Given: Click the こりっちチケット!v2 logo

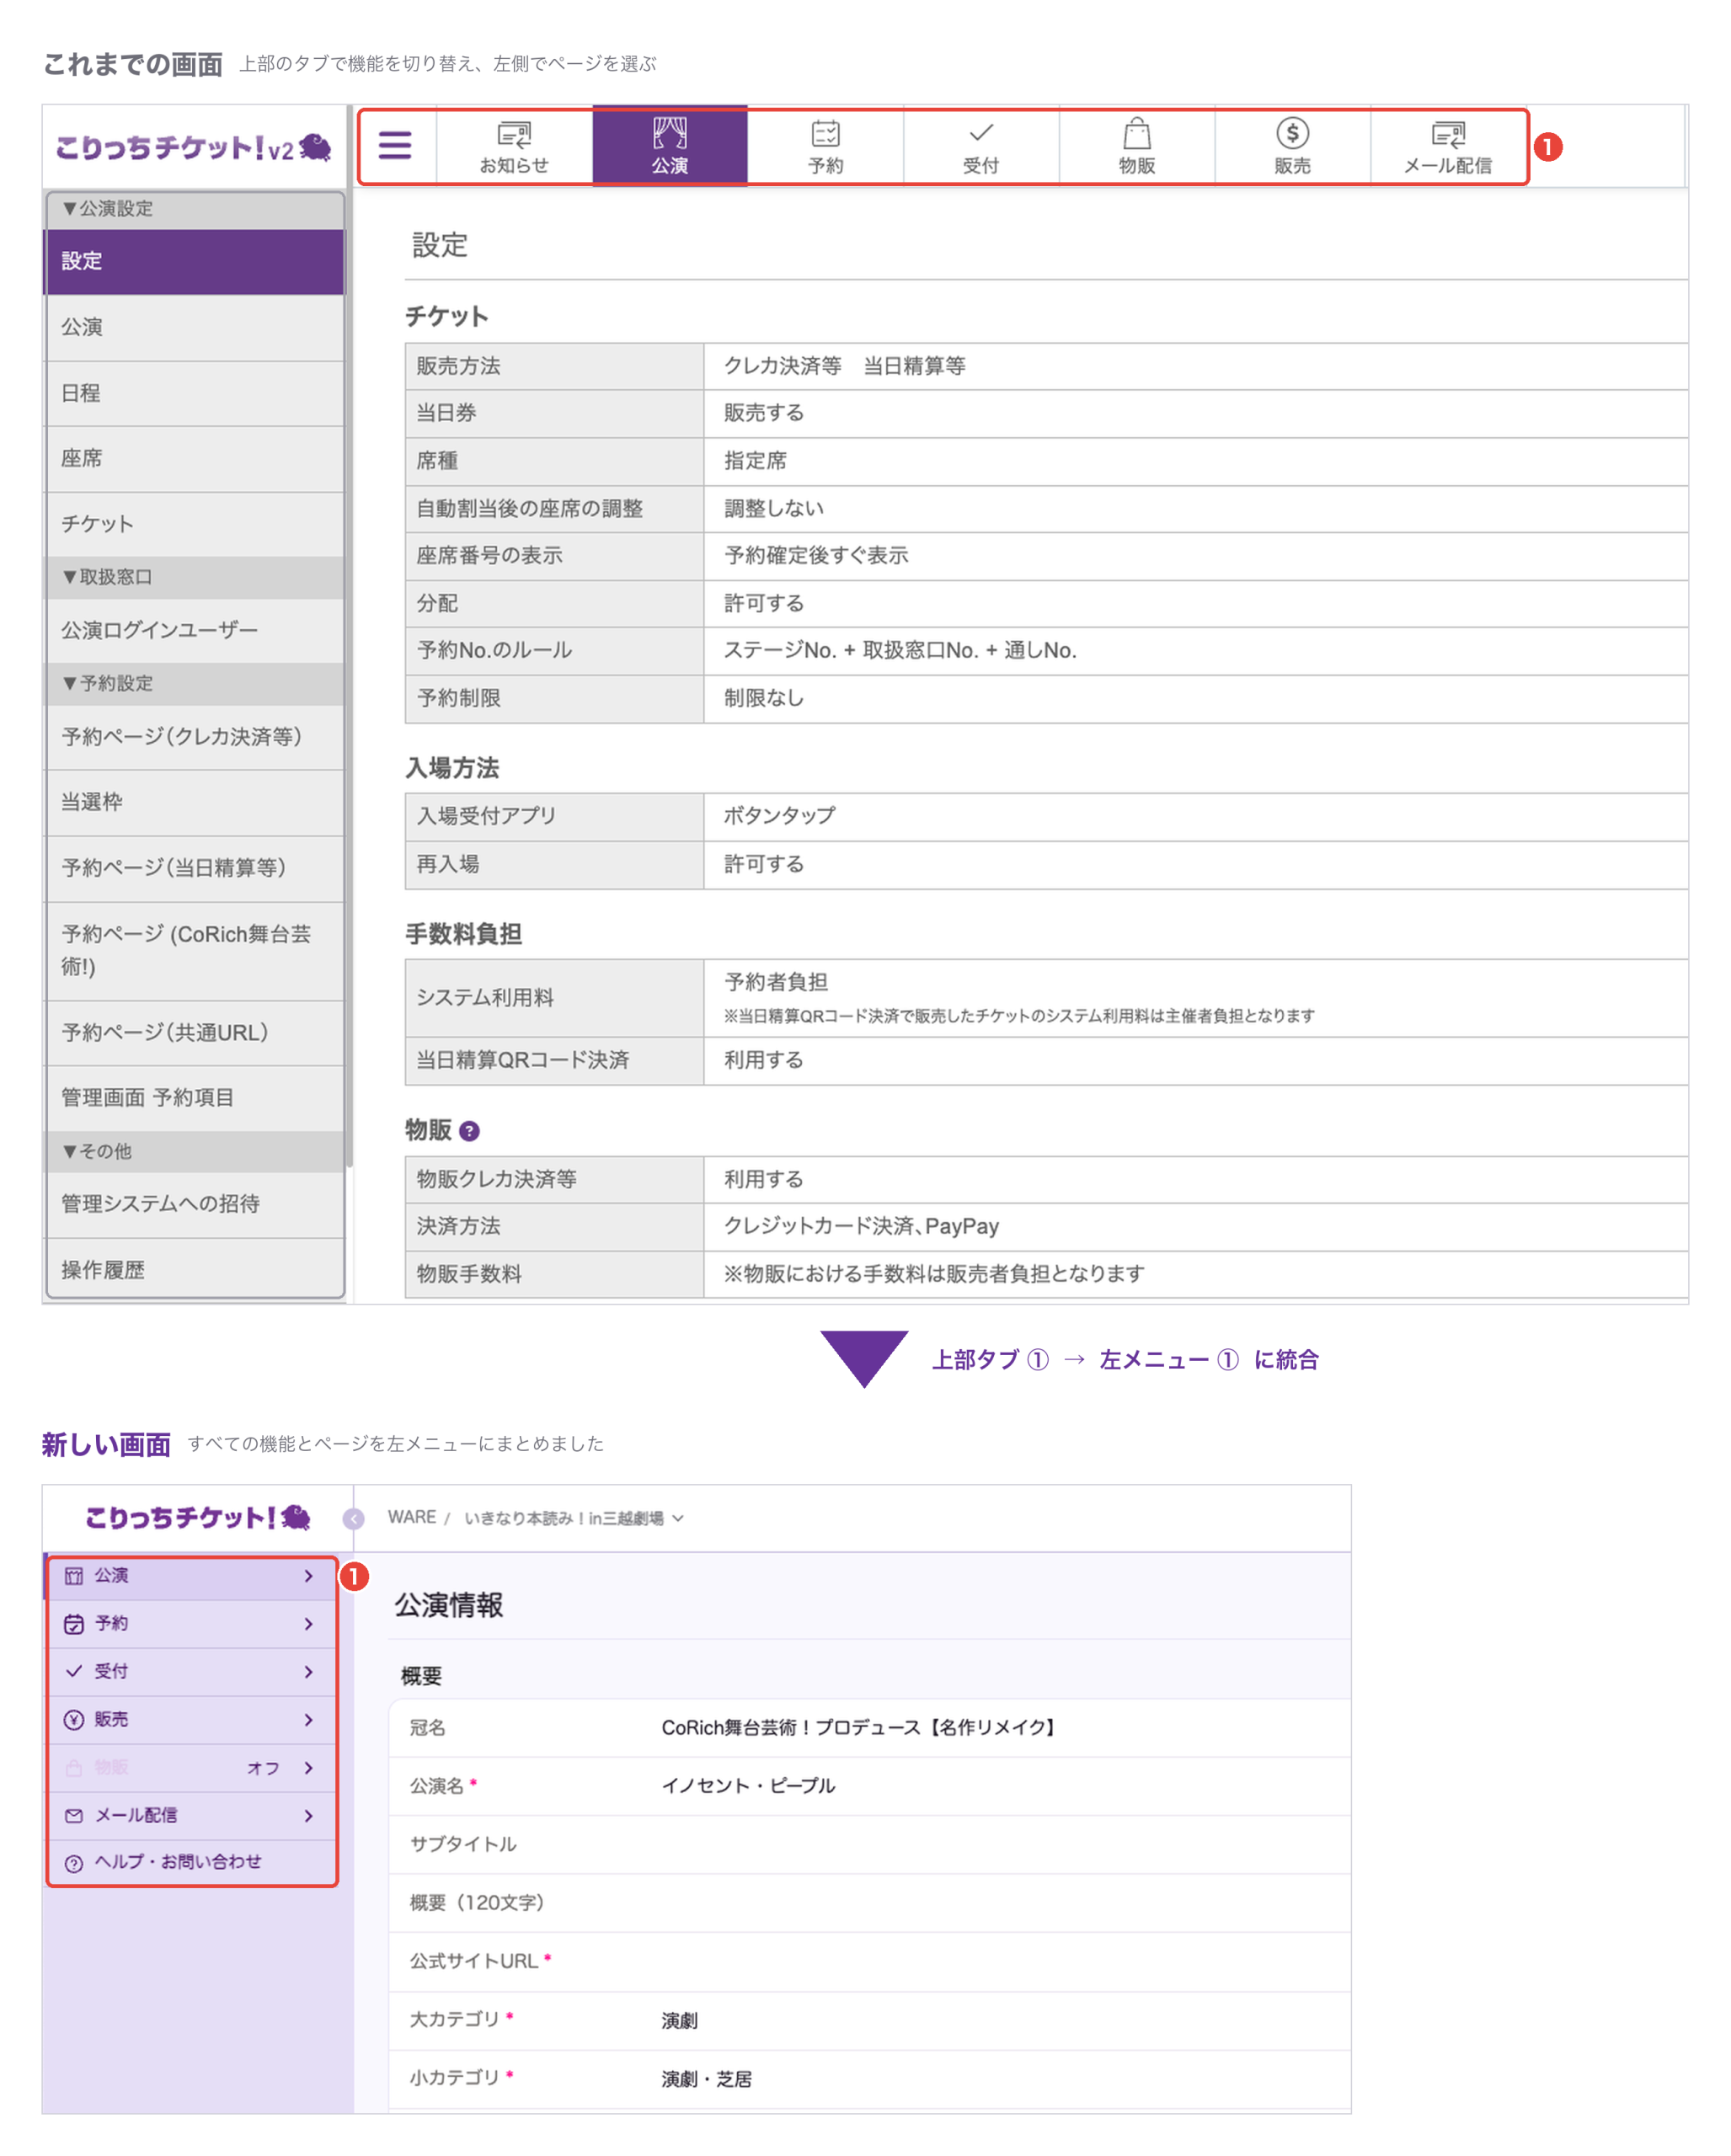Looking at the screenshot, I should click(193, 147).
